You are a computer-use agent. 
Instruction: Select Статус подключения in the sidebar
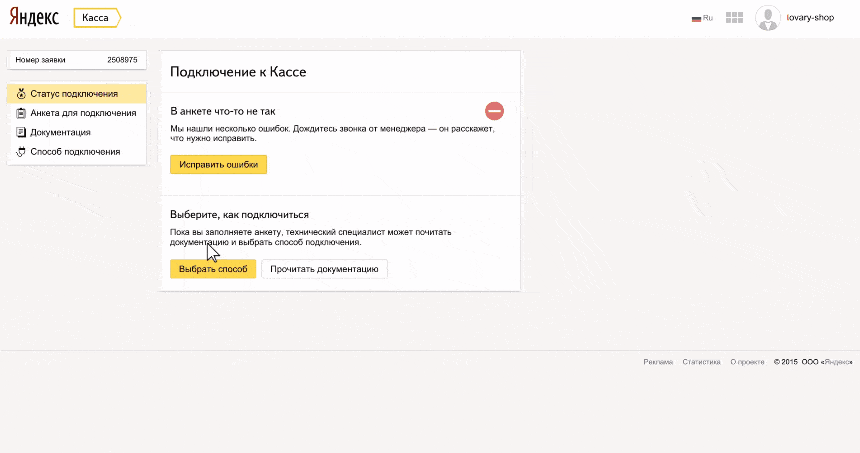point(77,94)
